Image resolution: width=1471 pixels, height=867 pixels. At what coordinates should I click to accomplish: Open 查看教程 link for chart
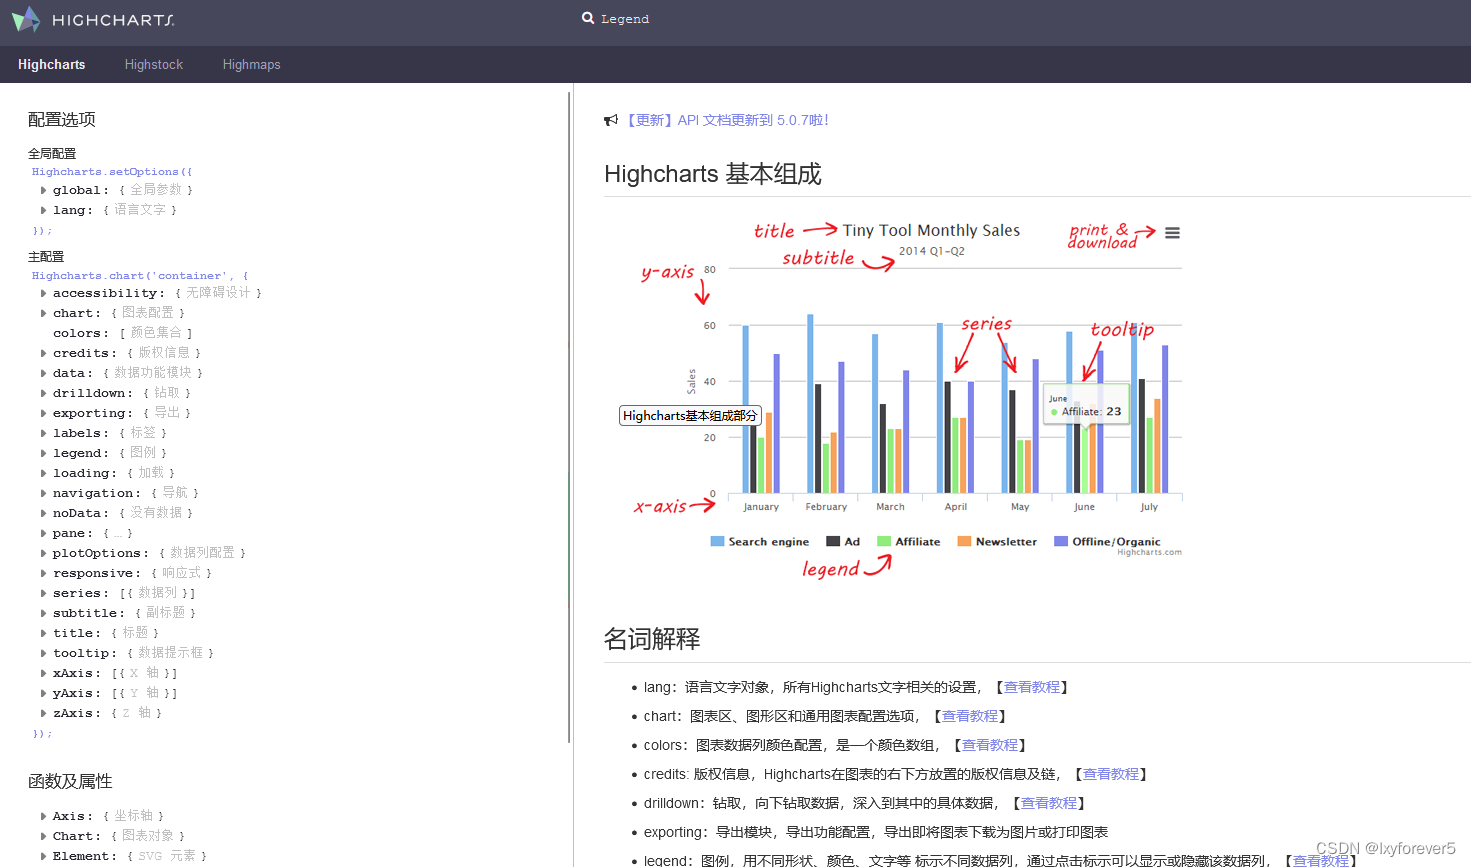[970, 716]
